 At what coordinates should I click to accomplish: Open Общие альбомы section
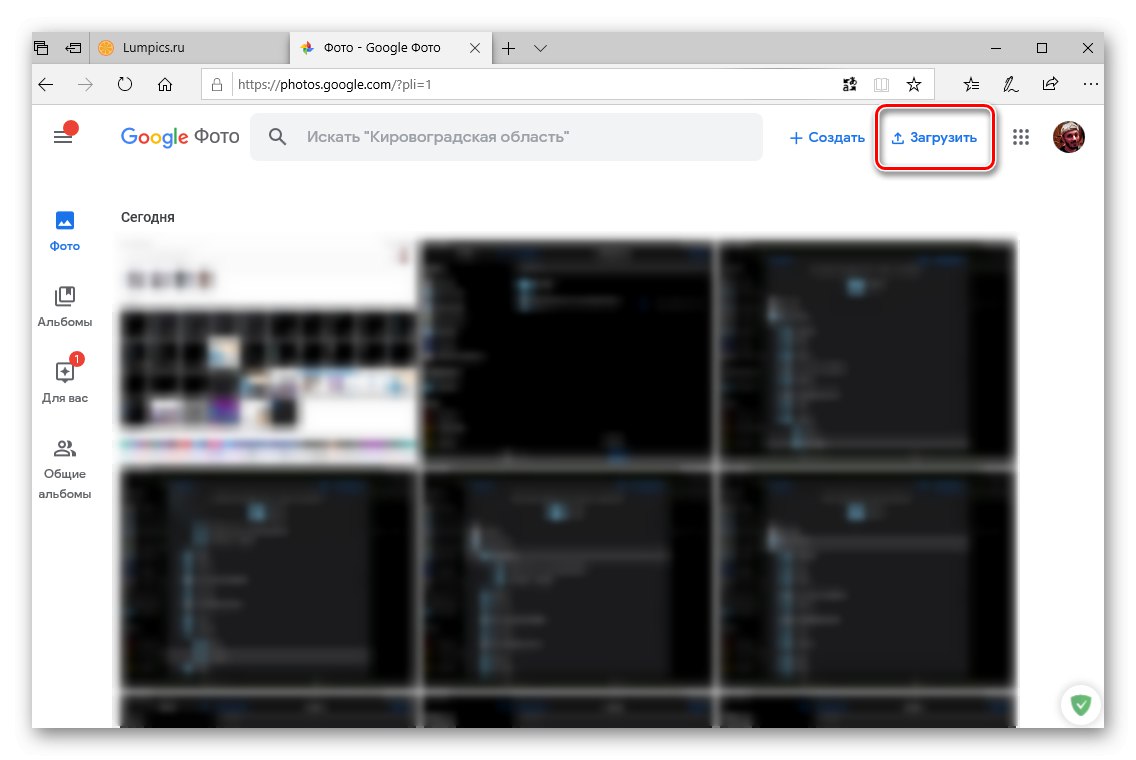click(64, 469)
